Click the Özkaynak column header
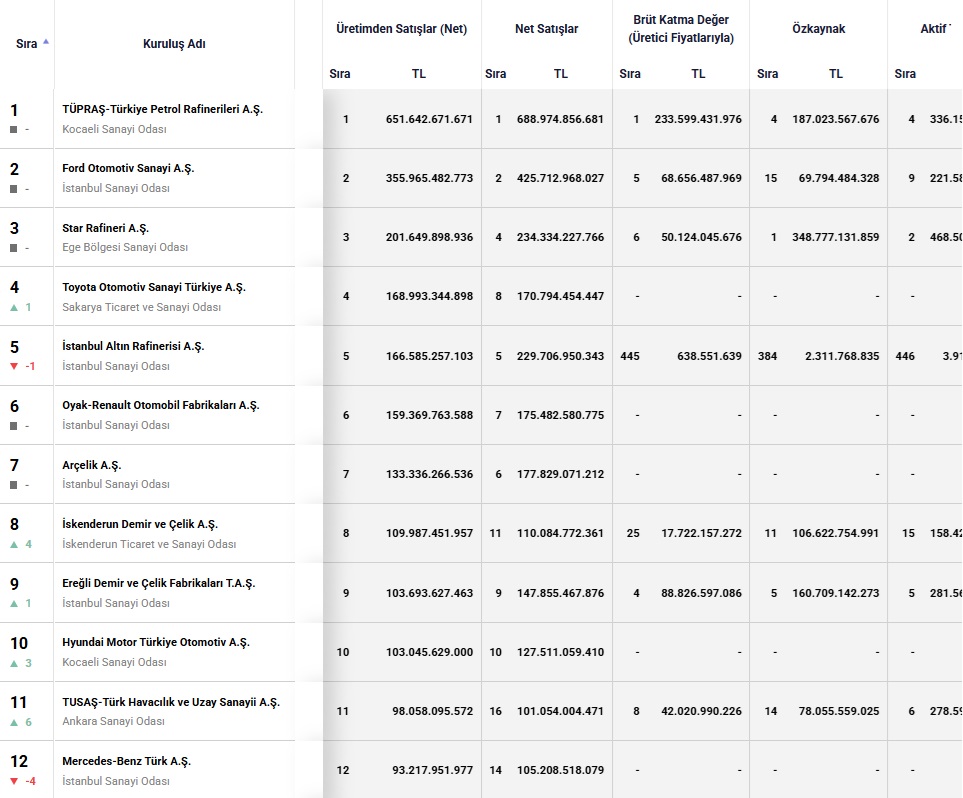This screenshot has width=963, height=798. (819, 29)
